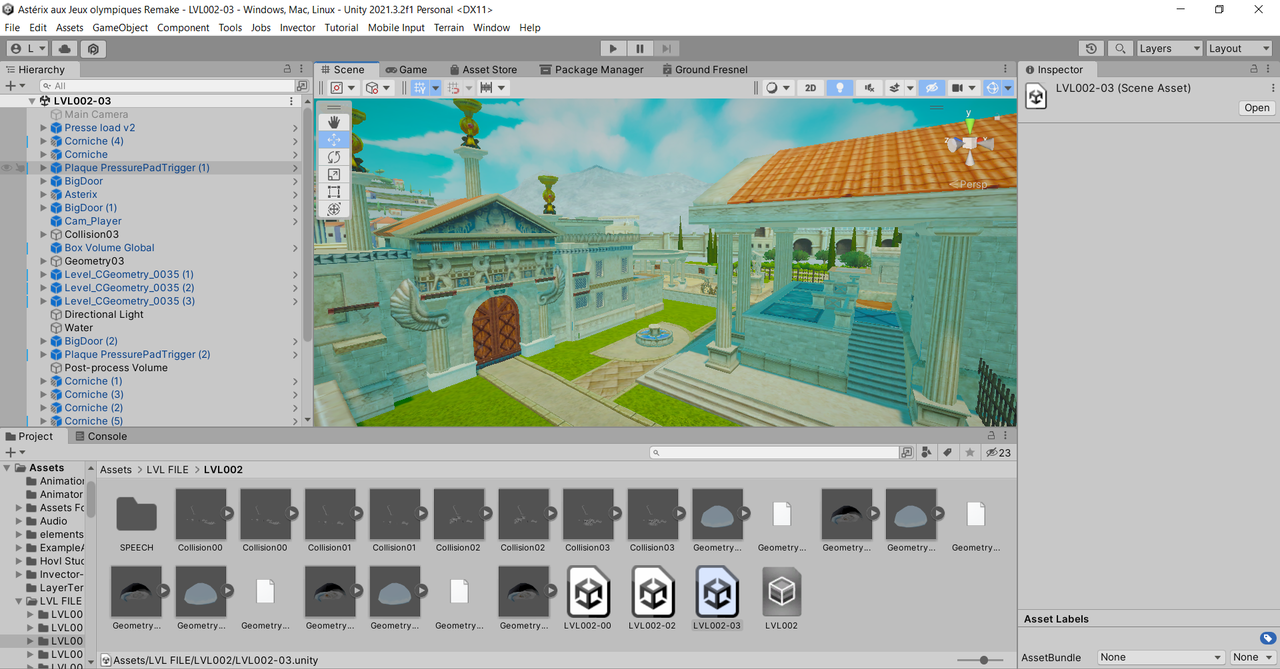Image resolution: width=1280 pixels, height=669 pixels.
Task: Open AssetBundle None dropdown
Action: coord(1161,657)
